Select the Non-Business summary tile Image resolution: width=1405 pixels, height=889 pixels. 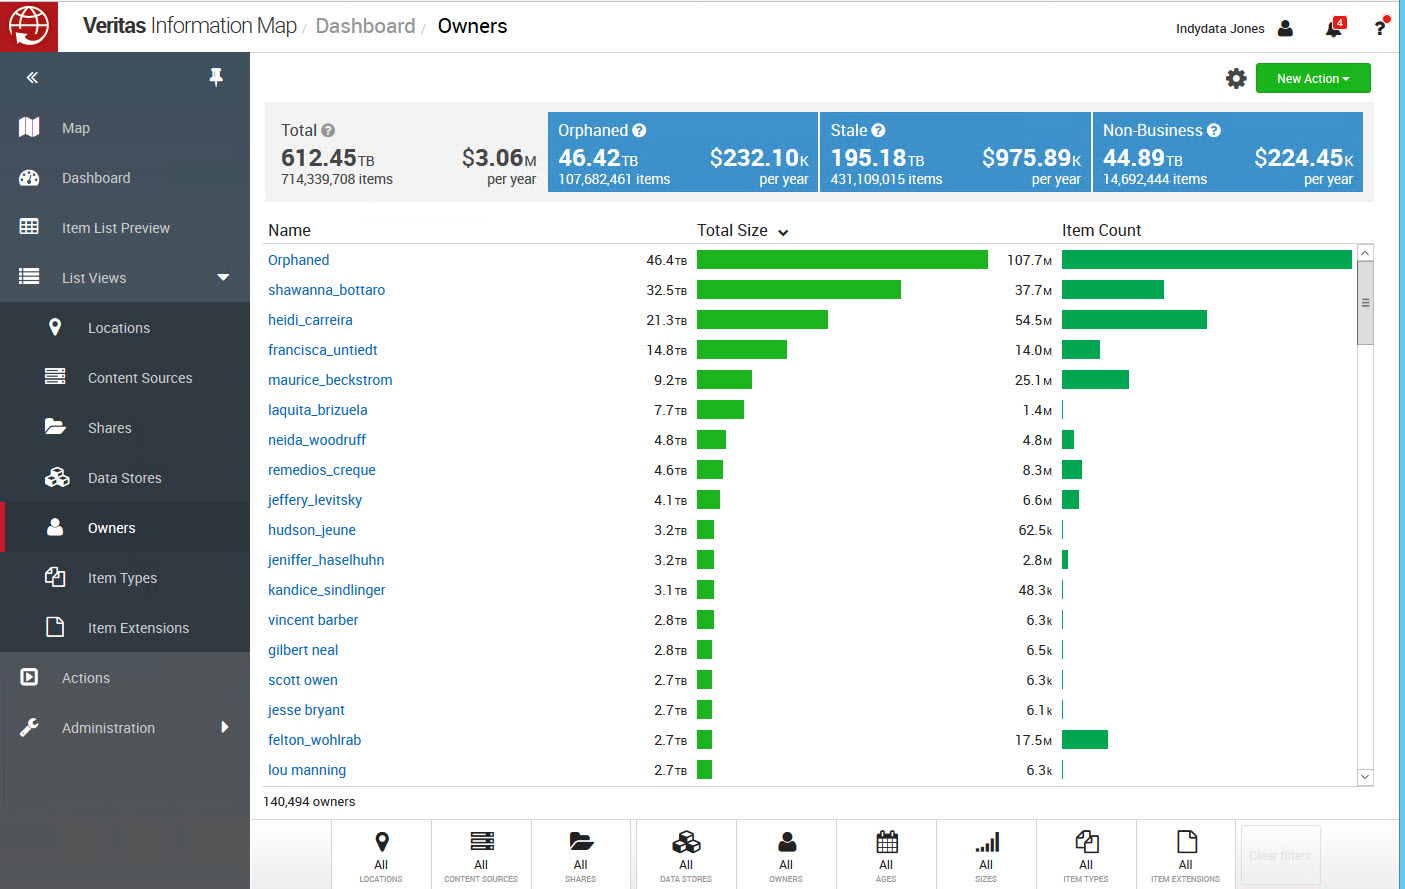click(x=1228, y=152)
